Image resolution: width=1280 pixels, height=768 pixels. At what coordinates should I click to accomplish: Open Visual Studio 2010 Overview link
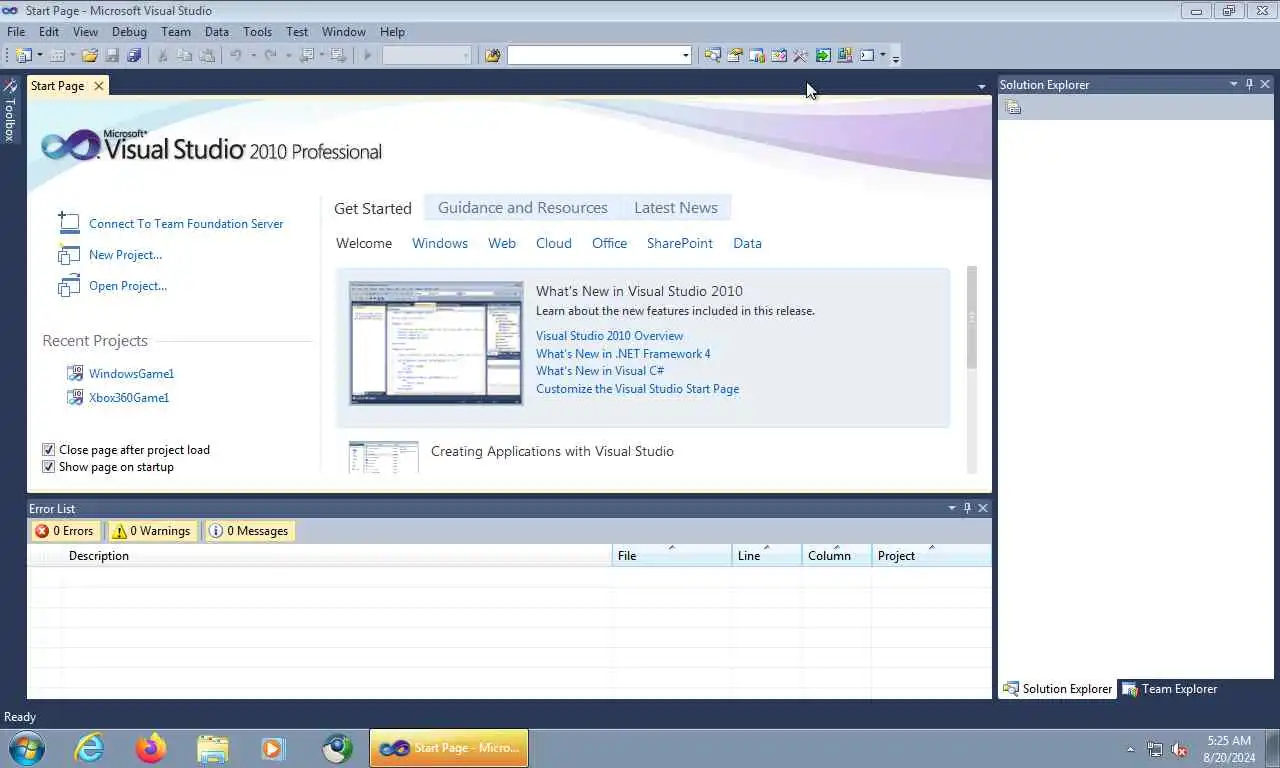tap(610, 336)
